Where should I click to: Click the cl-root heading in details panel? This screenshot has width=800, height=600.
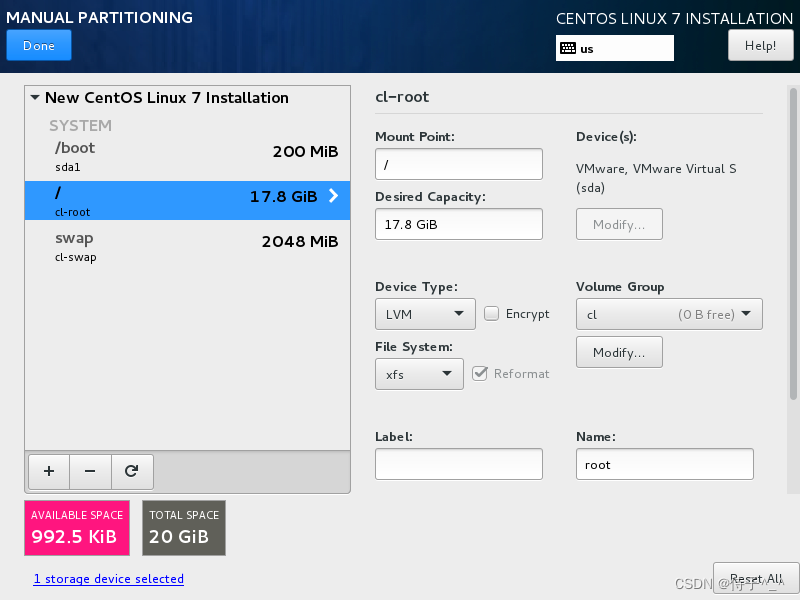tap(402, 97)
